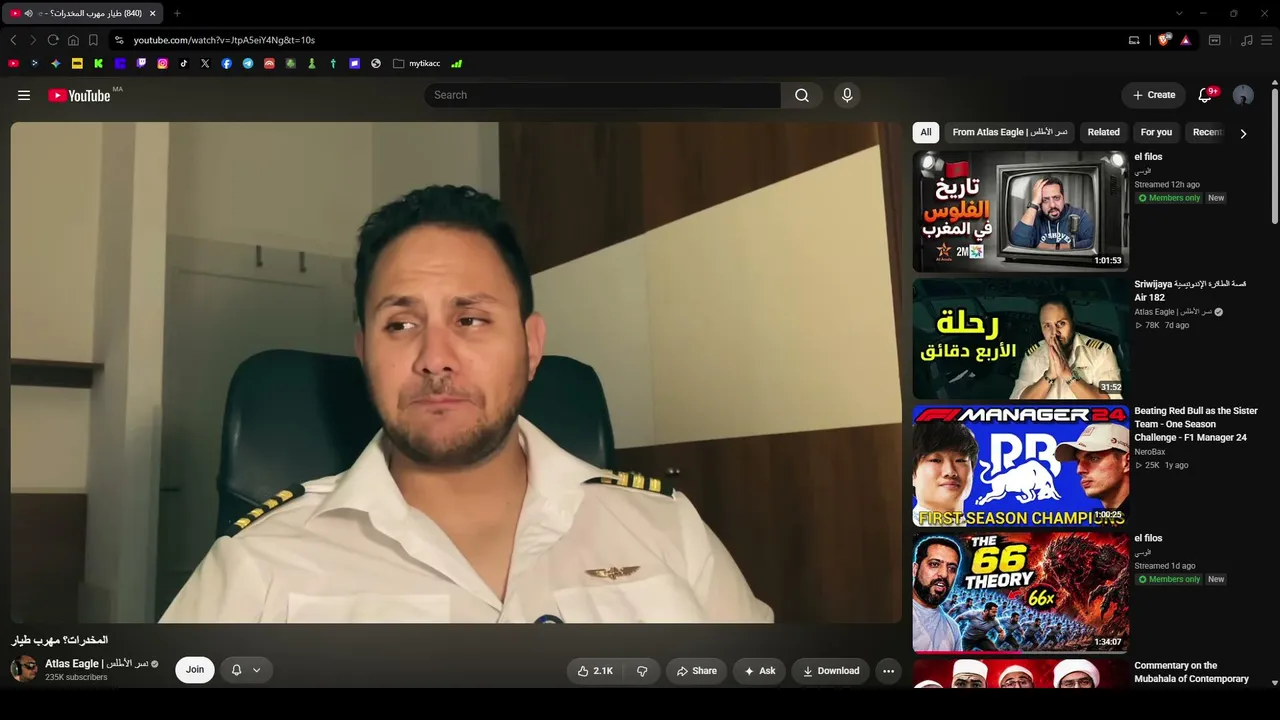Viewport: 1280px width, 720px height.
Task: Open the Twitch bookmark
Action: pos(141,63)
